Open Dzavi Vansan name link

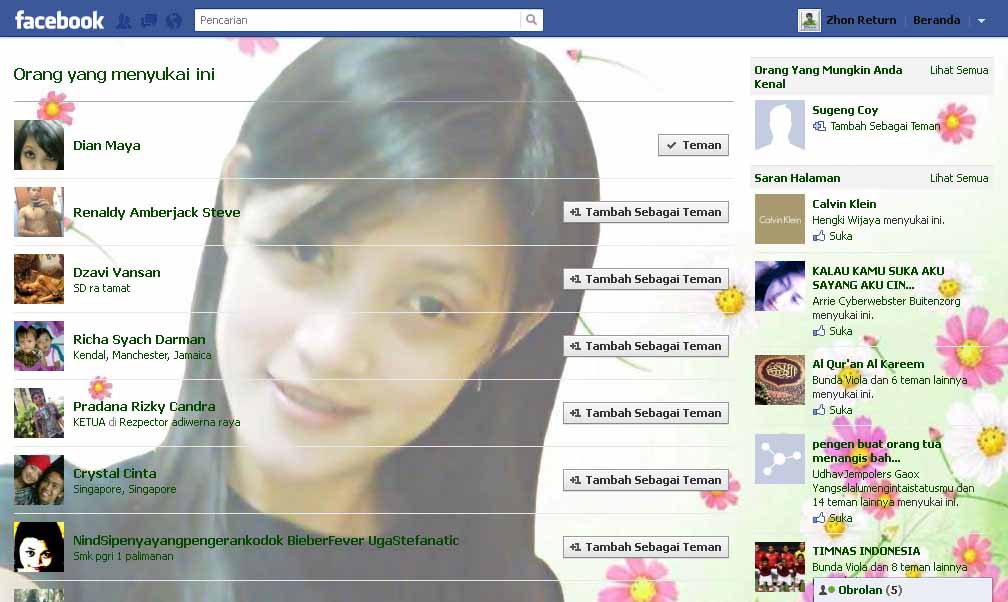[x=116, y=272]
